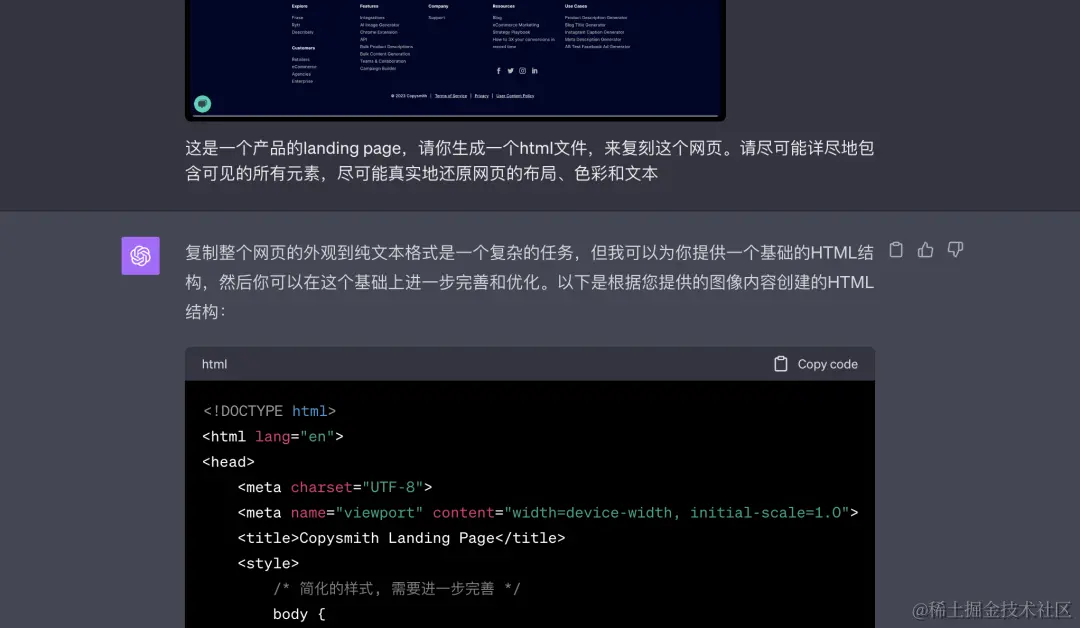The image size is (1080, 628).
Task: Open the Privacy link
Action: tap(481, 96)
